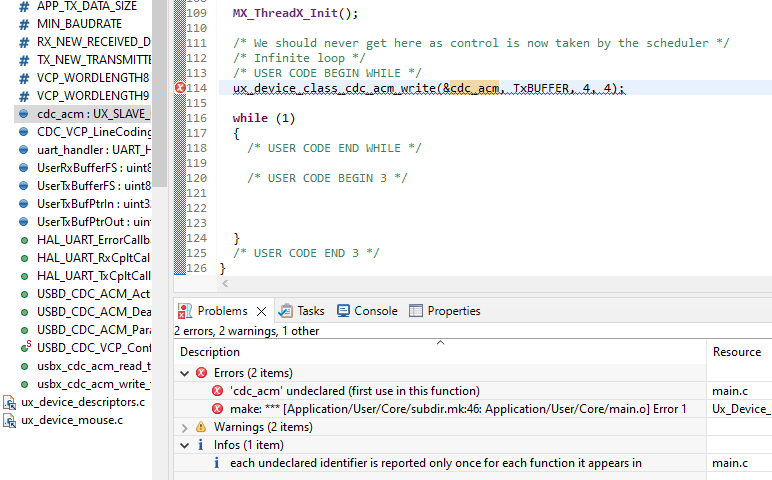Click the variable icon beside uart_handler
Viewport: 772px width, 480px height.
[24, 150]
